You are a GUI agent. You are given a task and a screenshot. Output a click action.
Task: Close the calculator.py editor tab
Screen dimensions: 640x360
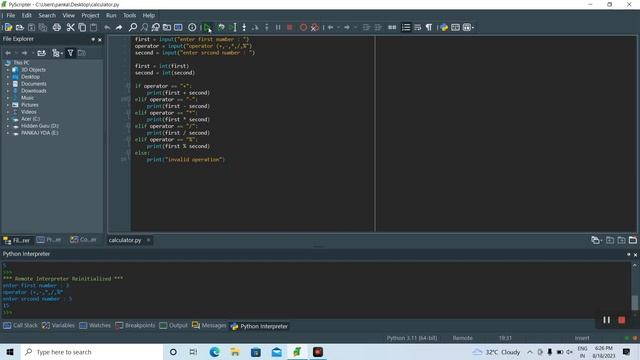149,240
